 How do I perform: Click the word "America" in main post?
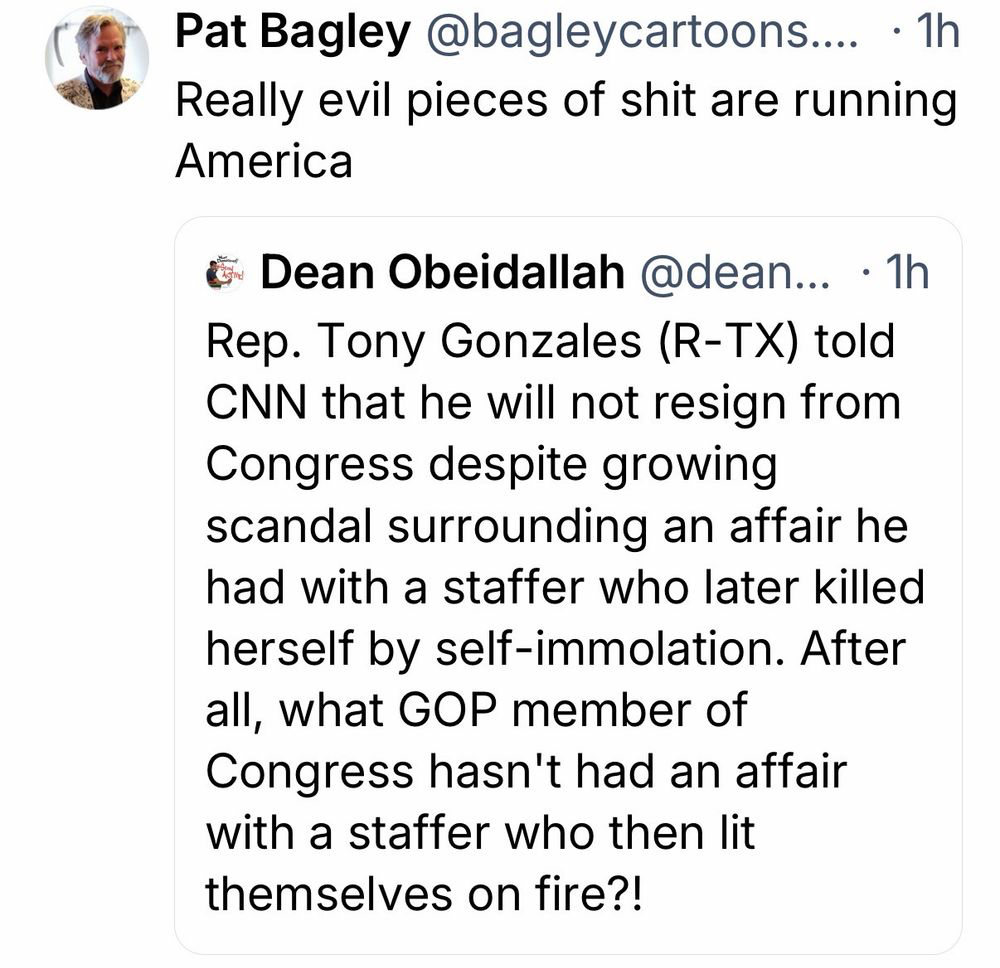point(264,161)
